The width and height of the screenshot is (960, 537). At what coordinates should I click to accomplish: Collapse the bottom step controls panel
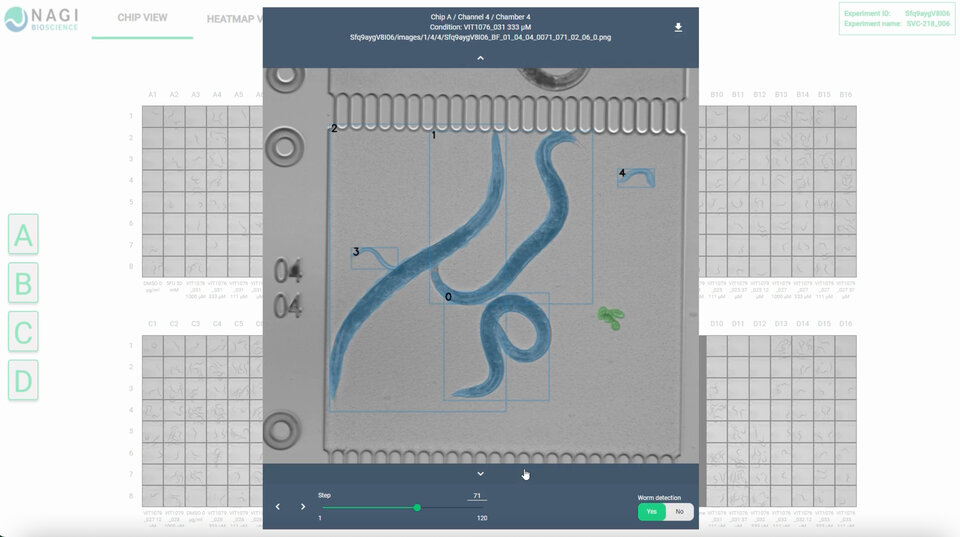480,474
